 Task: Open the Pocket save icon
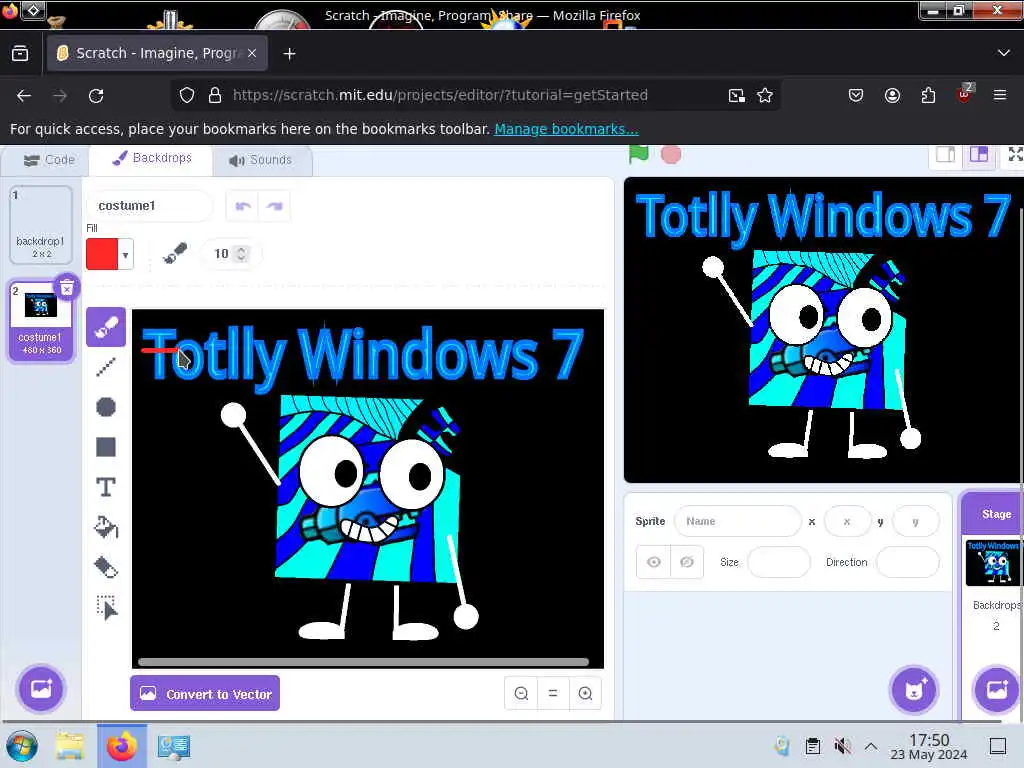coord(856,95)
